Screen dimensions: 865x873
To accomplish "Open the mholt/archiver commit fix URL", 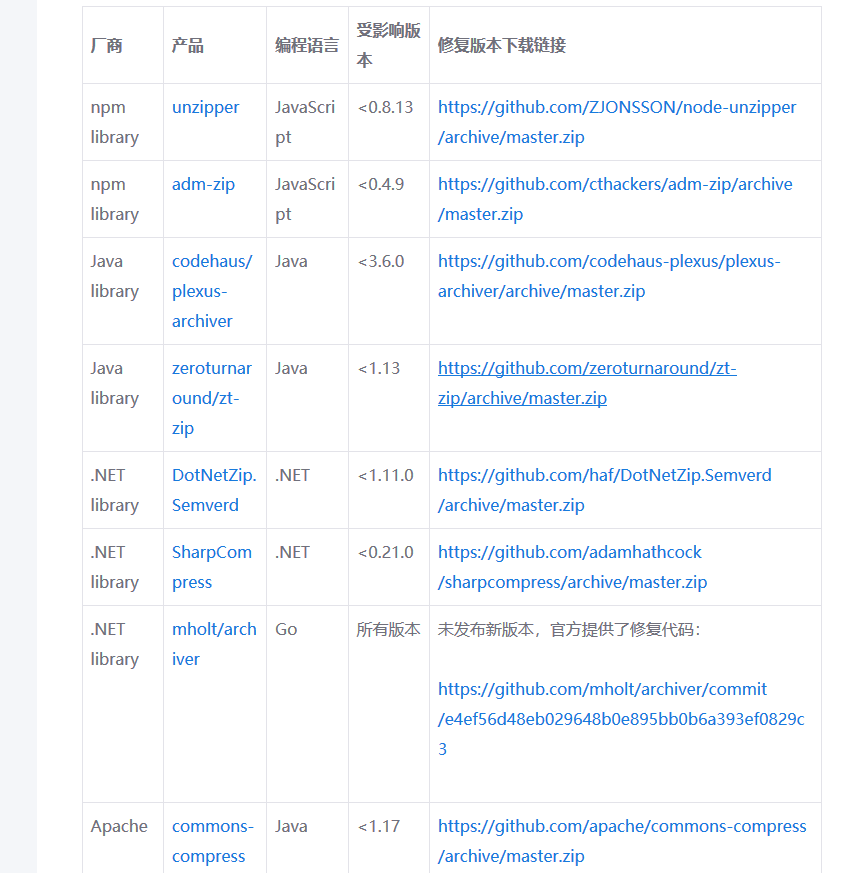I will [621, 719].
